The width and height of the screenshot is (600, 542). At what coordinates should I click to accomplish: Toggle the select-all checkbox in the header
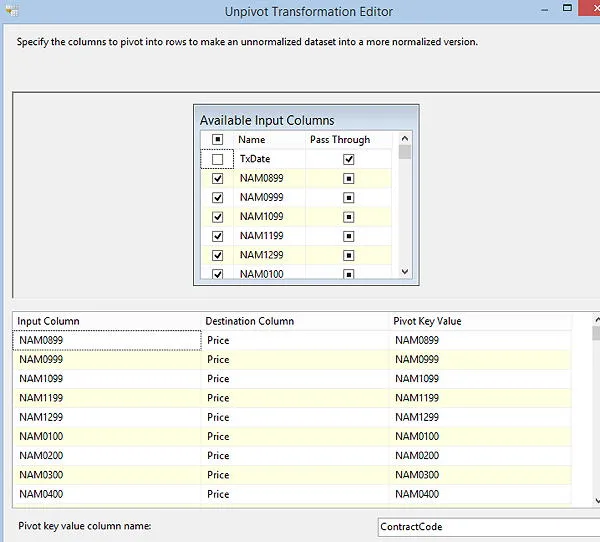point(217,140)
